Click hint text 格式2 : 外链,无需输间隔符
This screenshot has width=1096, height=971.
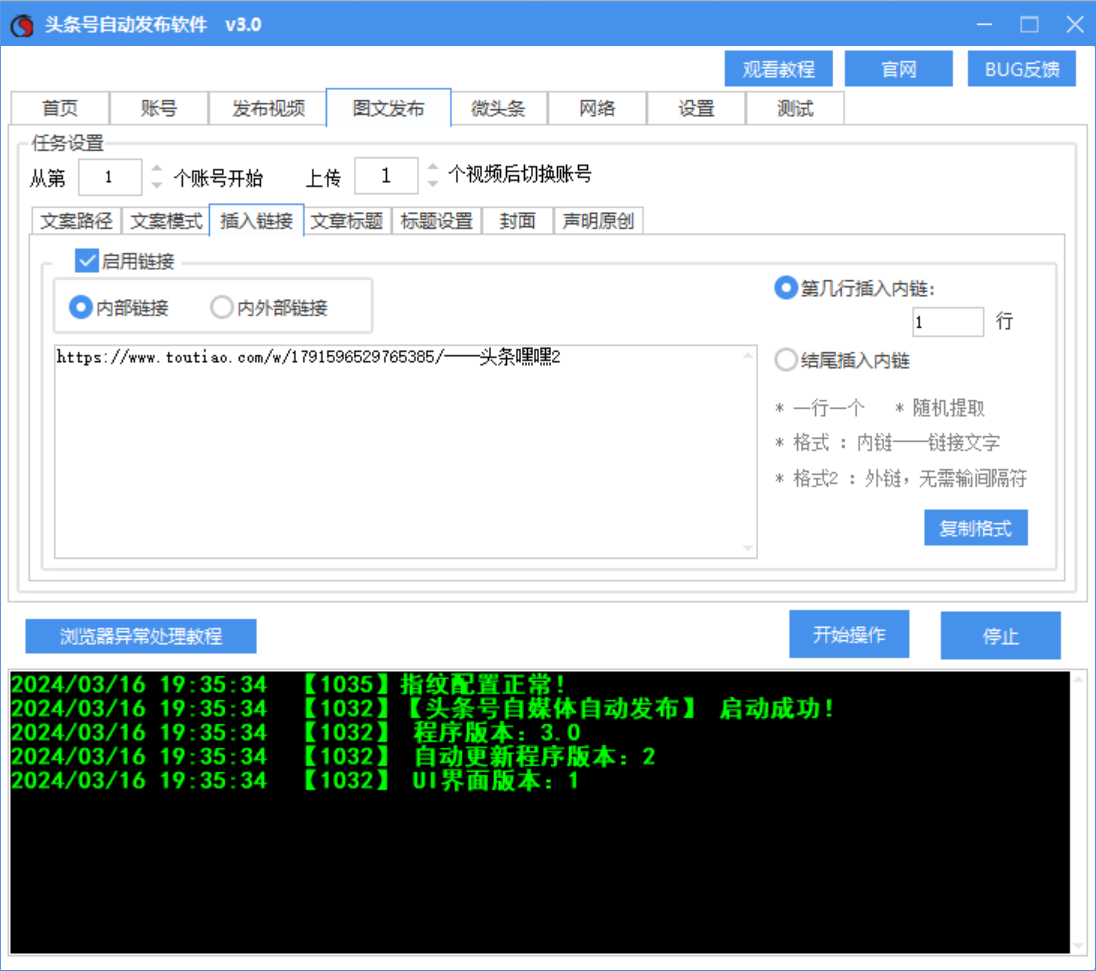coord(901,479)
